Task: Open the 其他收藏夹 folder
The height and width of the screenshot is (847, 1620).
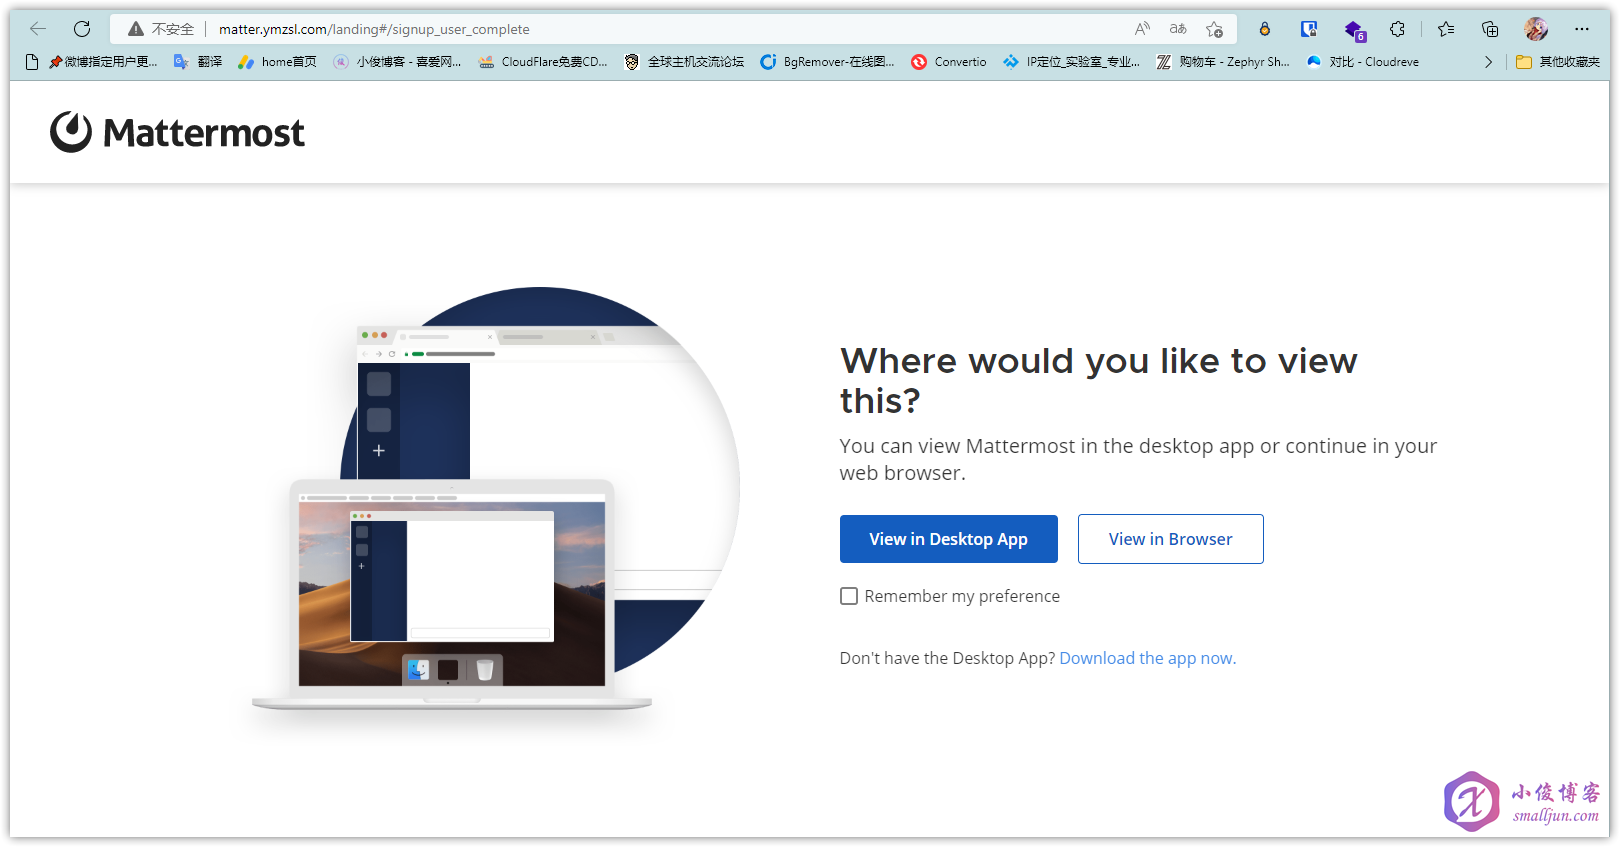Action: tap(1558, 62)
